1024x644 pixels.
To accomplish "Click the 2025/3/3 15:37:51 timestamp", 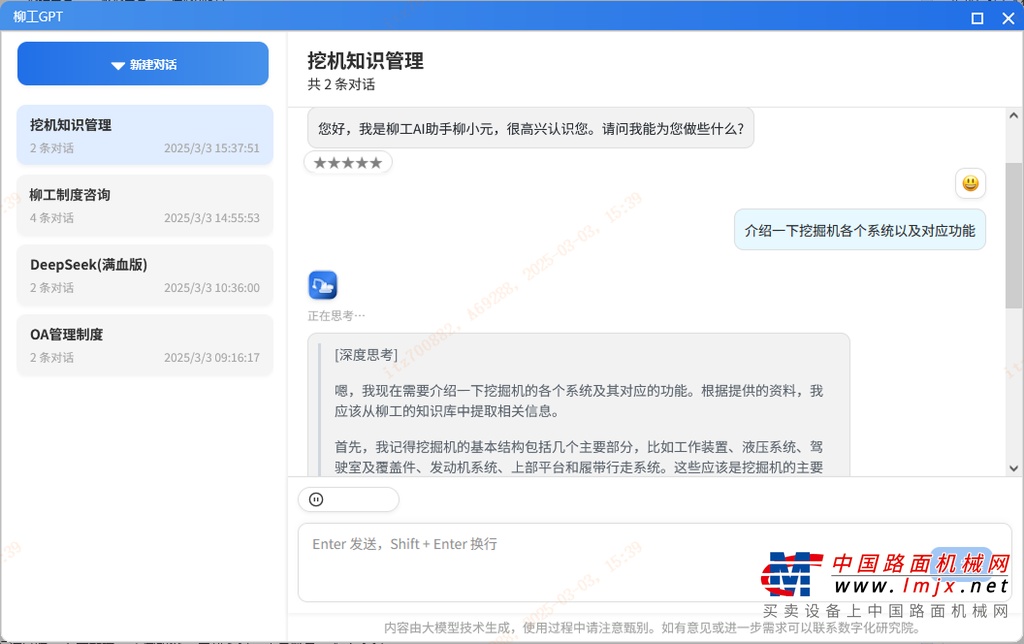I will coord(212,148).
